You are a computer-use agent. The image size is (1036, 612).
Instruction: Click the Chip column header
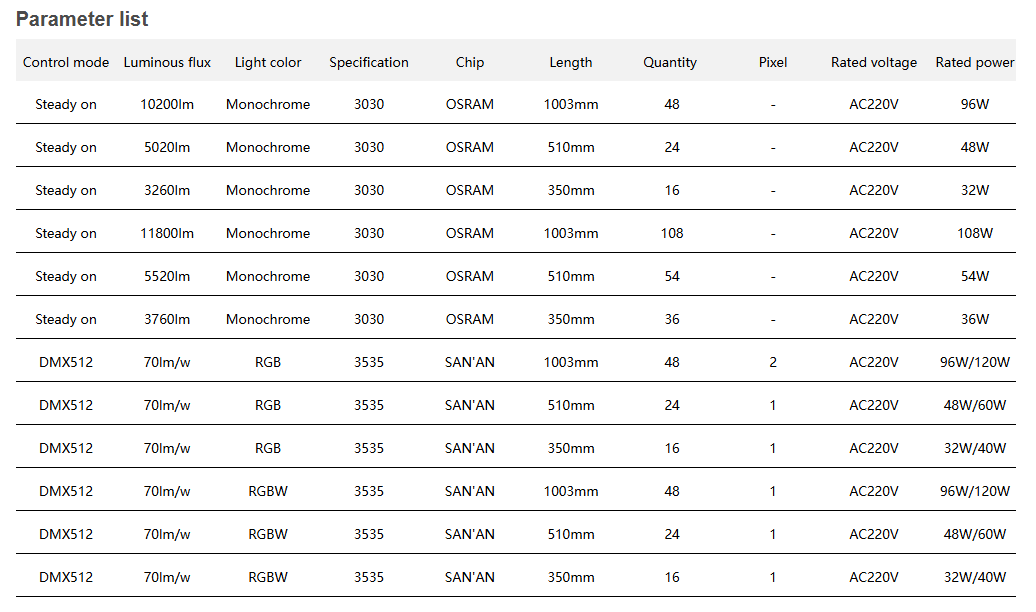(470, 62)
